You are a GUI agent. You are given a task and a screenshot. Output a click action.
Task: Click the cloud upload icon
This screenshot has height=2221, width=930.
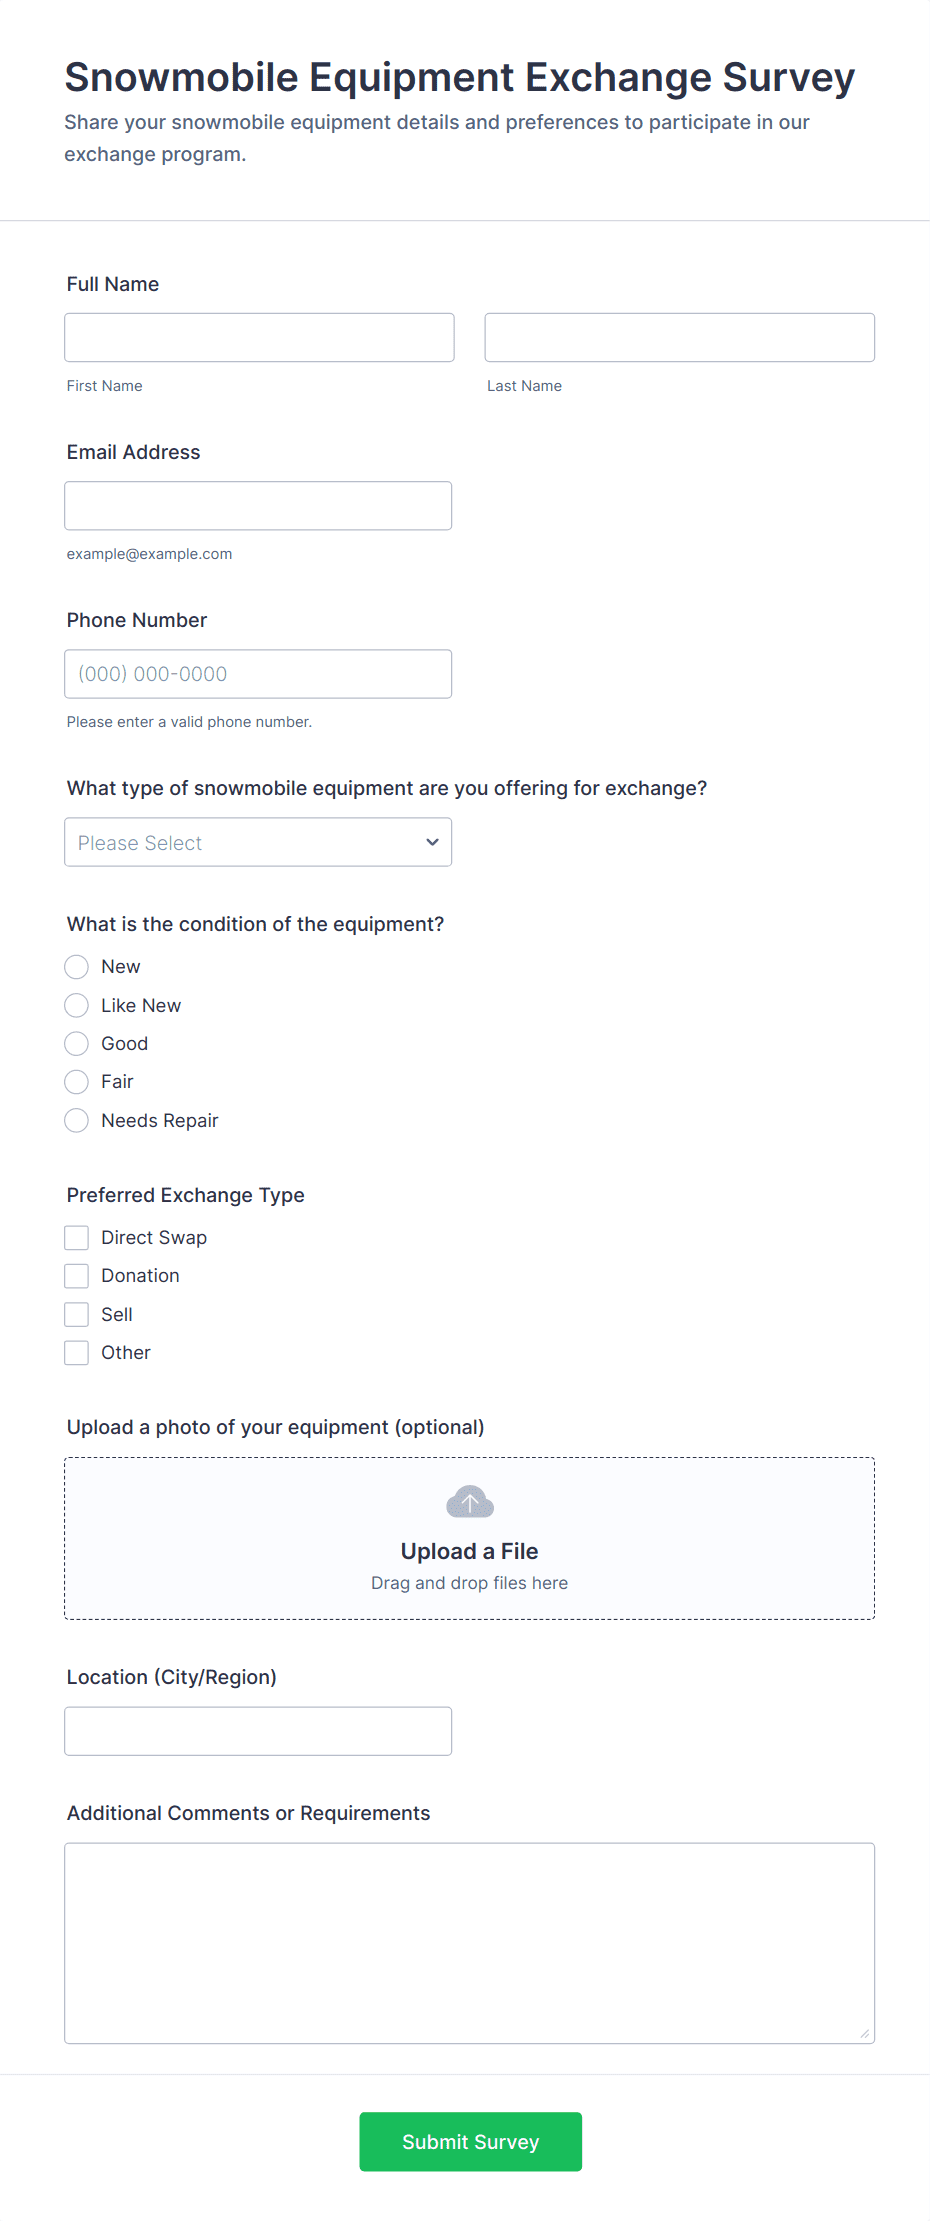tap(469, 1502)
